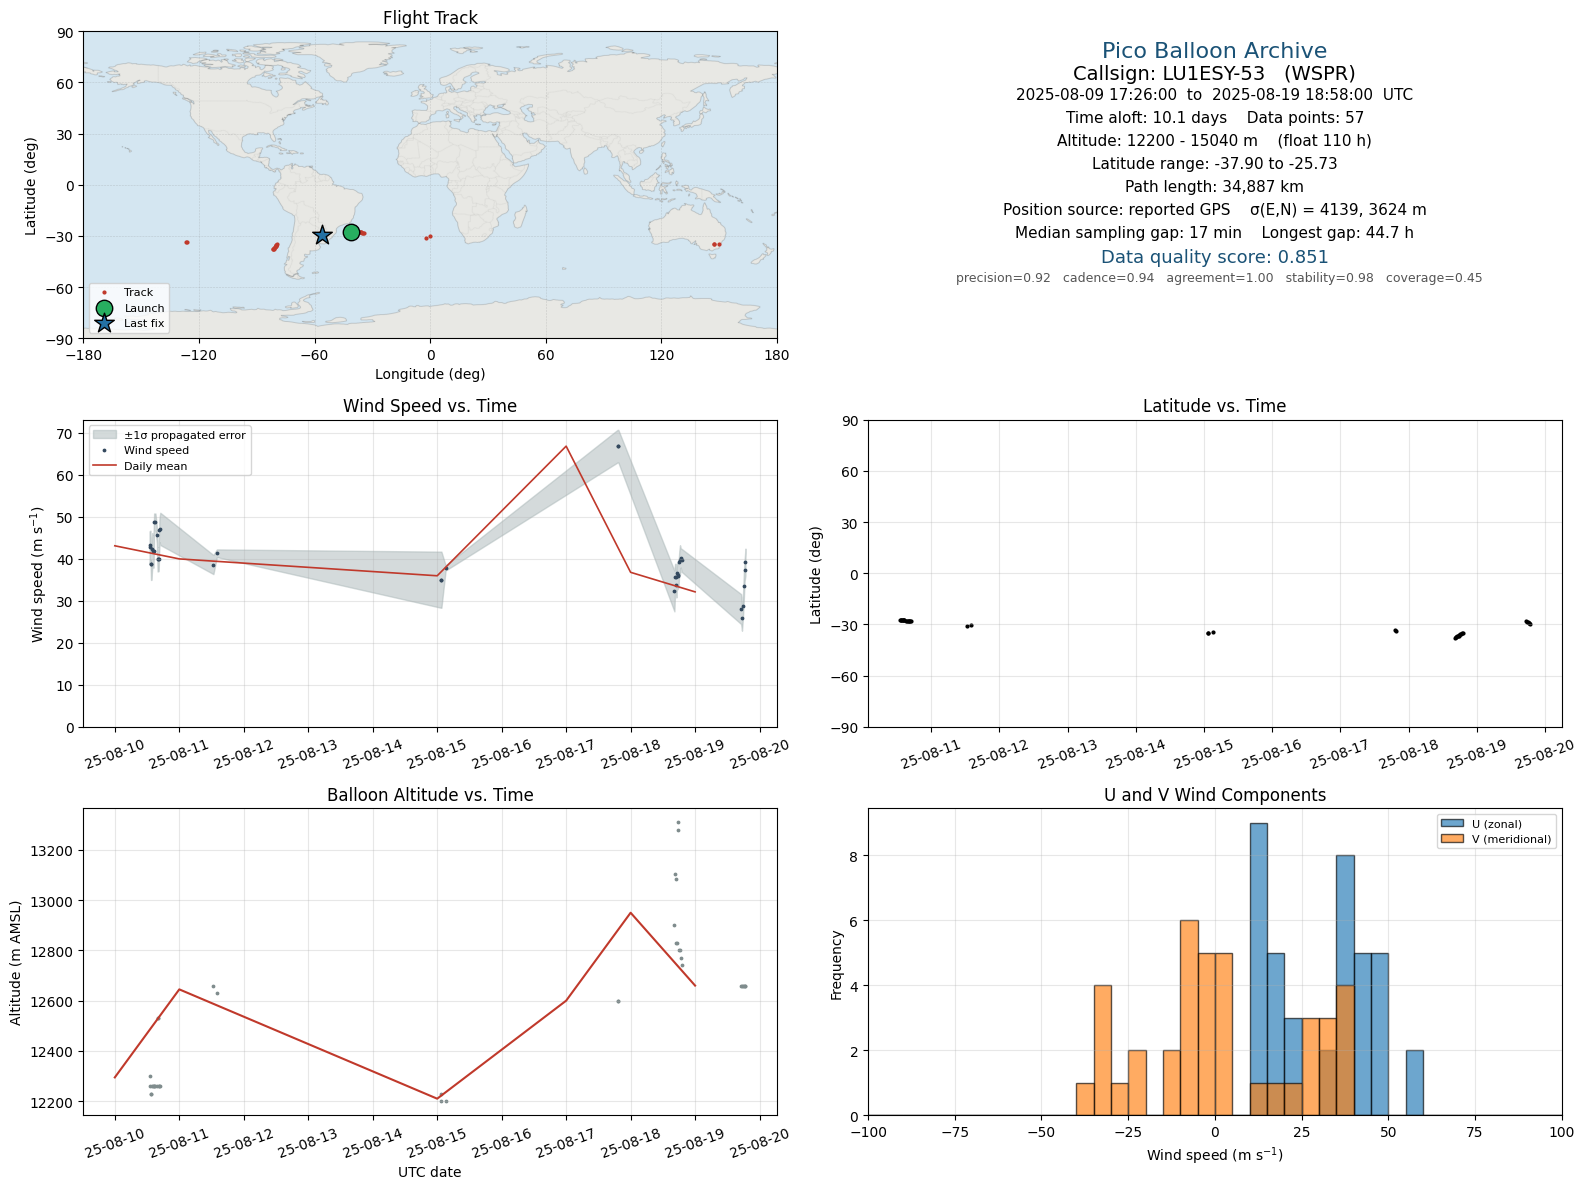
Task: Click the "Pico Balloon Archive" heading
Action: [1214, 51]
